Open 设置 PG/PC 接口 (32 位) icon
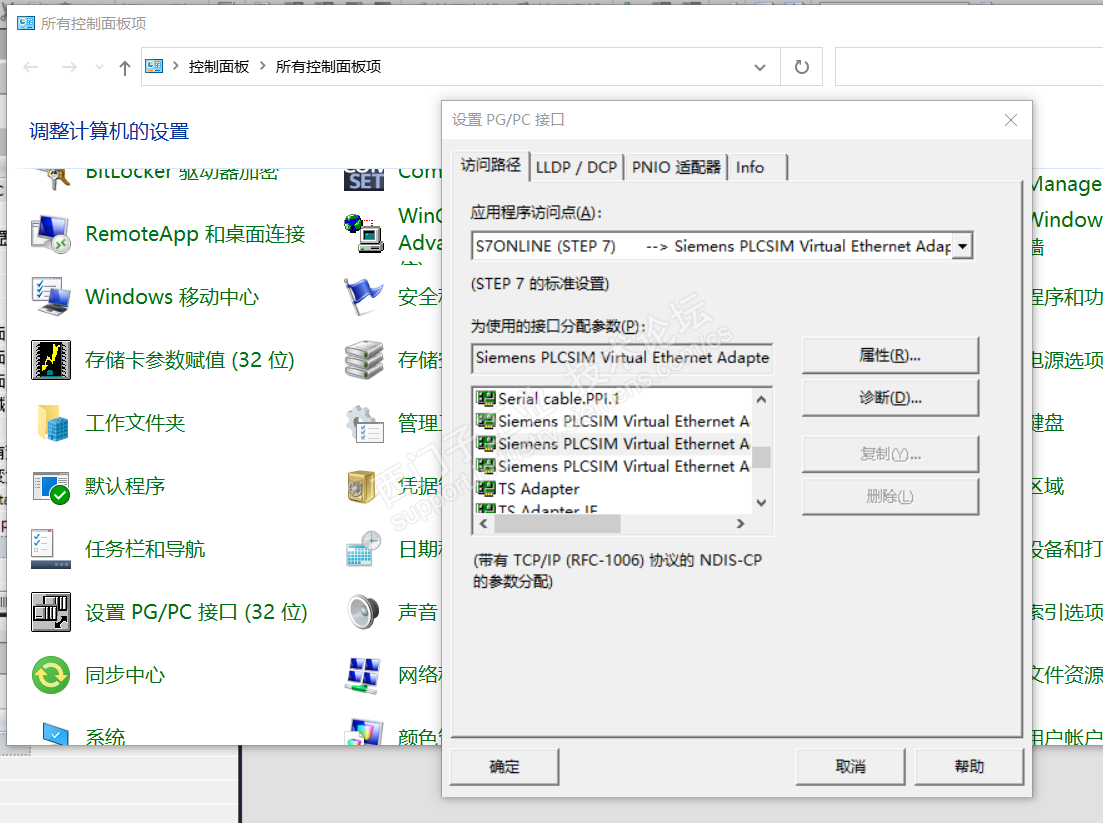 click(x=51, y=612)
